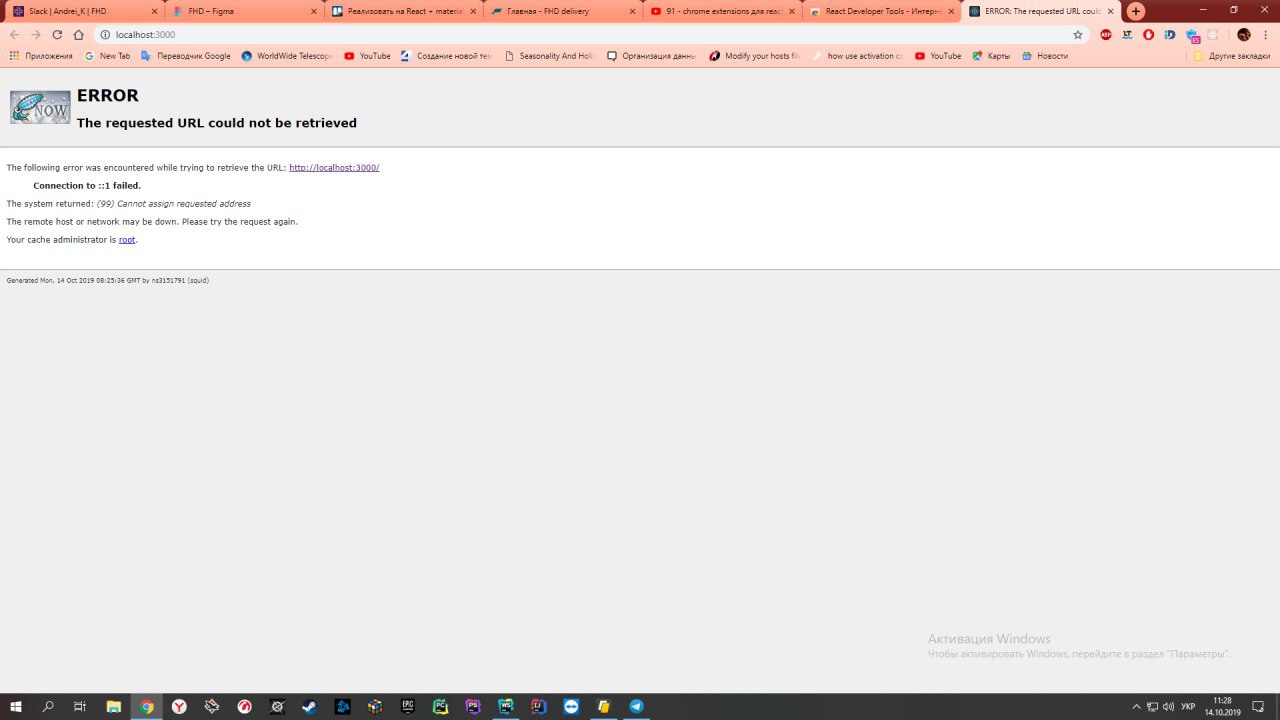The image size is (1280, 720).
Task: Open the Seasonality And Holidays bookmark
Action: click(x=549, y=56)
